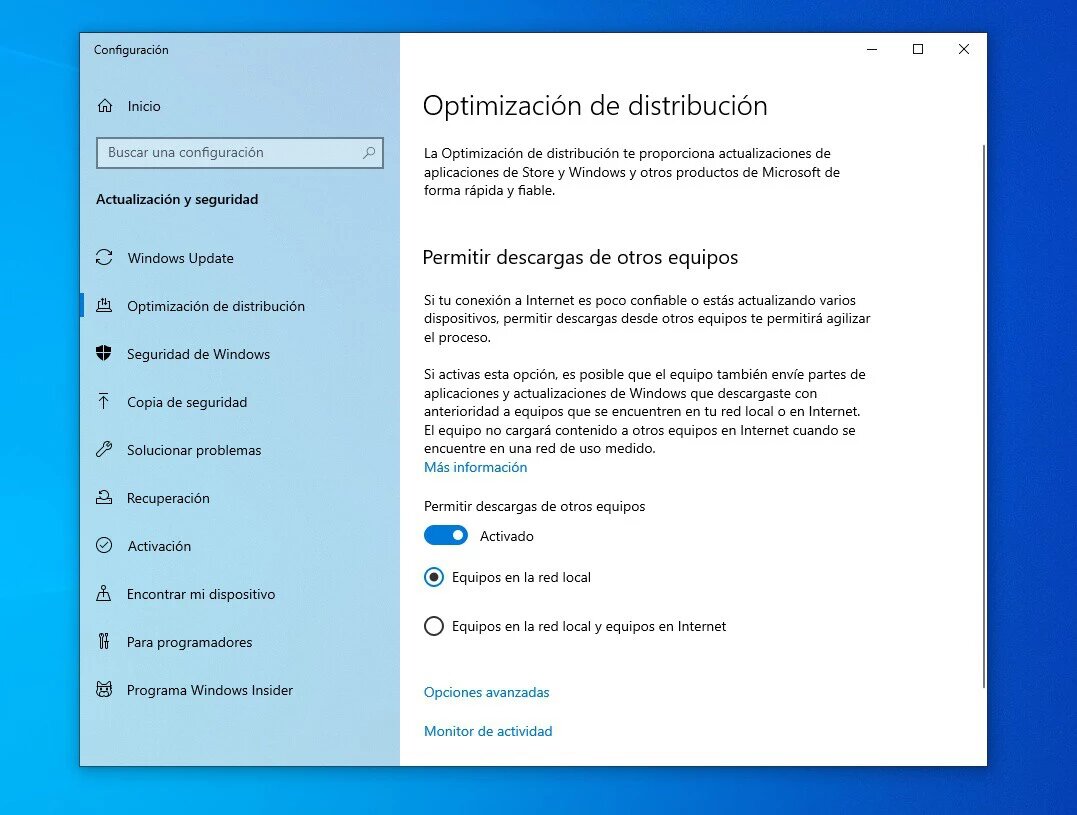This screenshot has width=1077, height=815.
Task: Click the Copia de seguridad arrow icon
Action: click(104, 402)
